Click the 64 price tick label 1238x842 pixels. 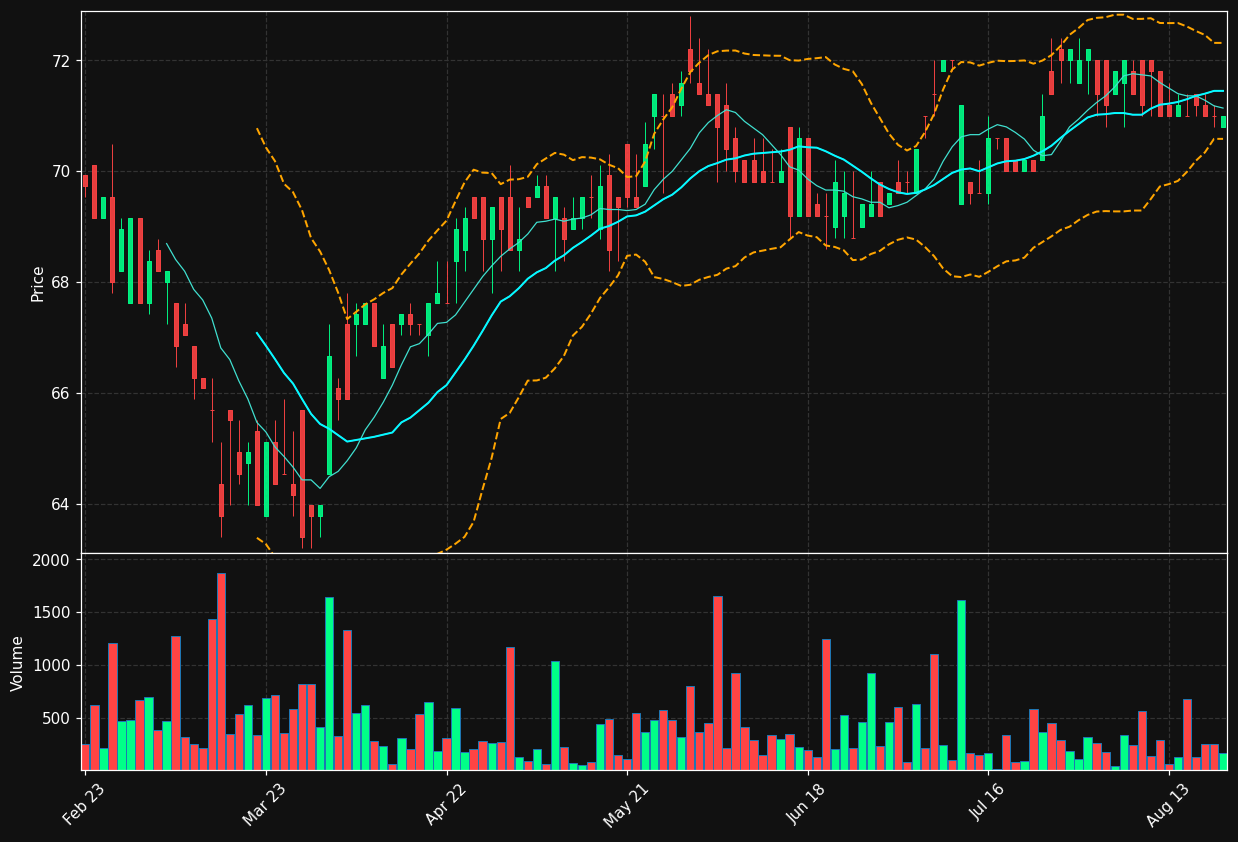pos(61,504)
